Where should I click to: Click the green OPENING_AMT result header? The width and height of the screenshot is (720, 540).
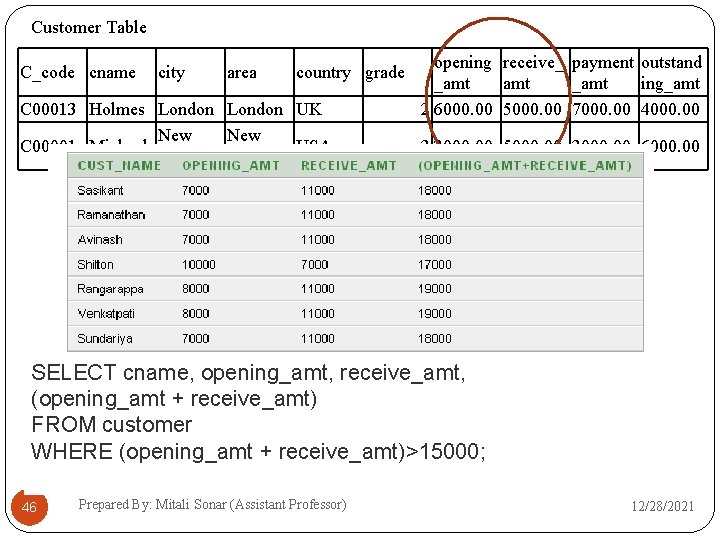231,166
